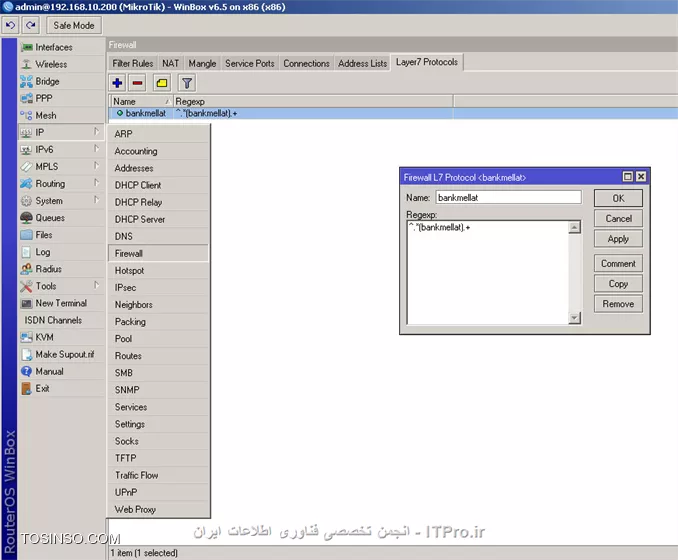
Task: Expand the IP submenu arrow
Action: [96, 131]
